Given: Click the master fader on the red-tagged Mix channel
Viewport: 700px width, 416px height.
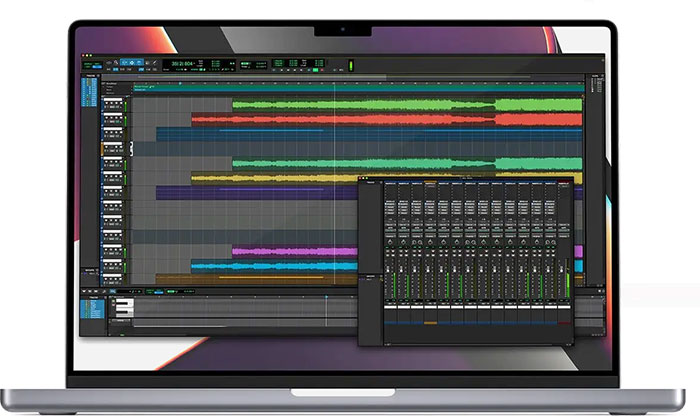Looking at the screenshot, I should (561, 268).
